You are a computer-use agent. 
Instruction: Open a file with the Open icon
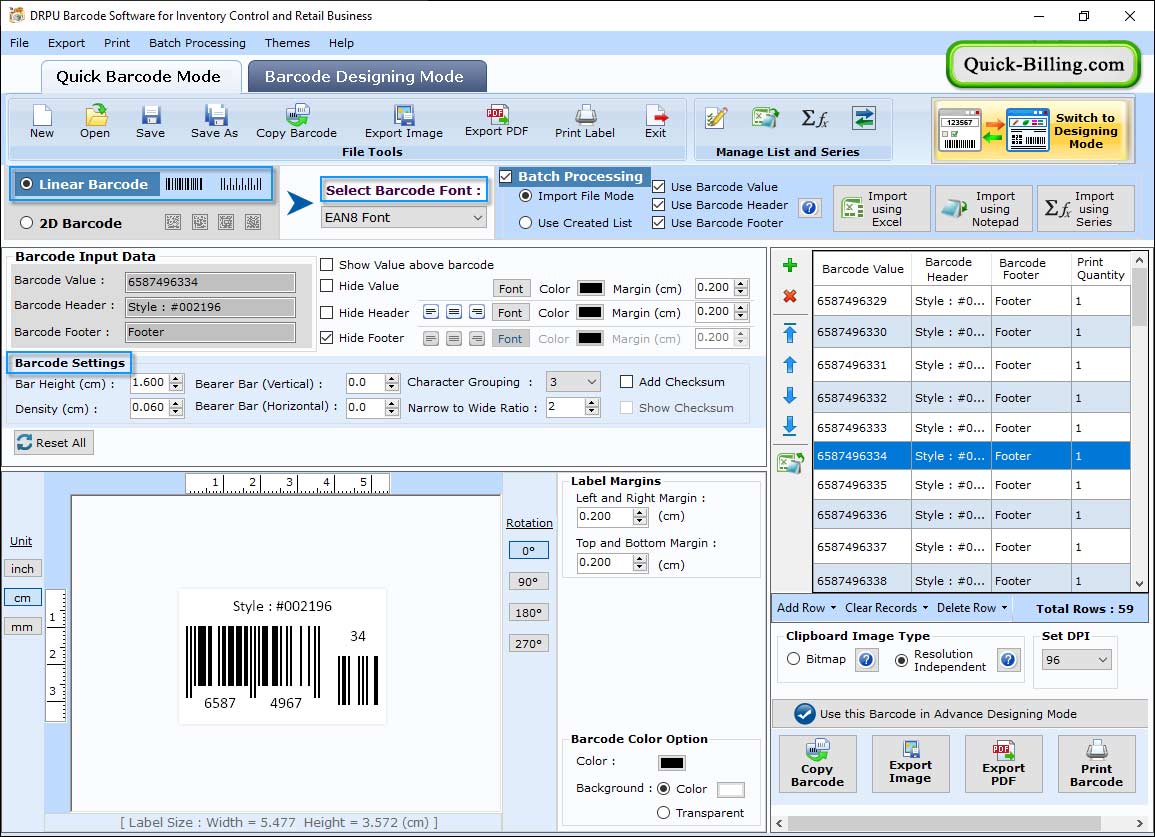pyautogui.click(x=95, y=122)
